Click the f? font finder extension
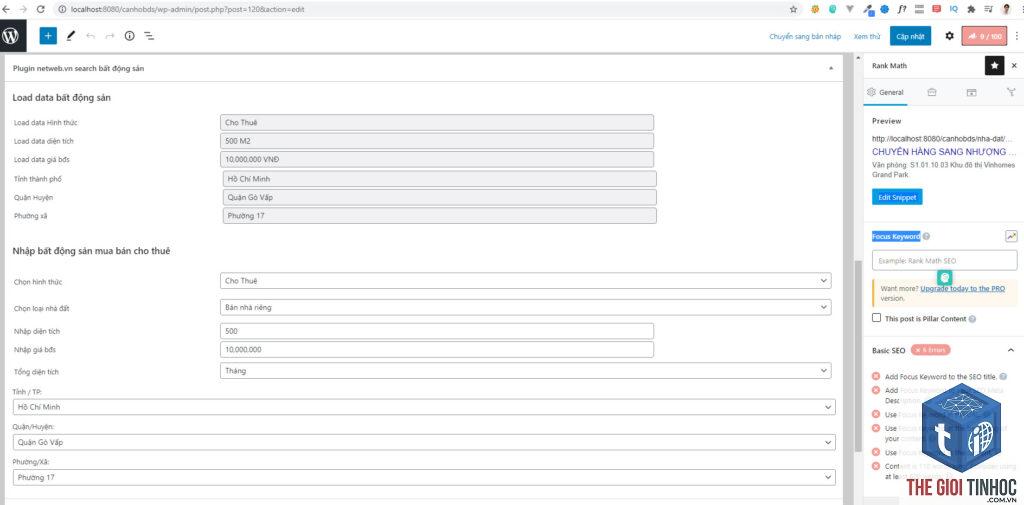Image resolution: width=1024 pixels, height=505 pixels. click(x=902, y=9)
